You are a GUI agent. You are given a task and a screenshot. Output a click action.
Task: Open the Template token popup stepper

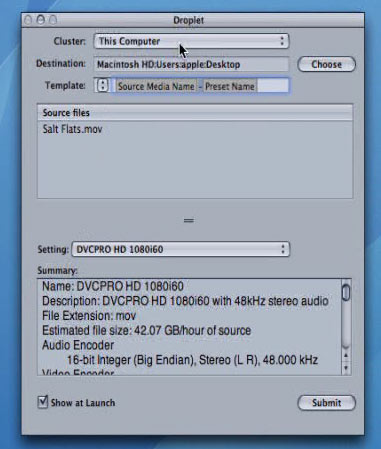pyautogui.click(x=103, y=86)
